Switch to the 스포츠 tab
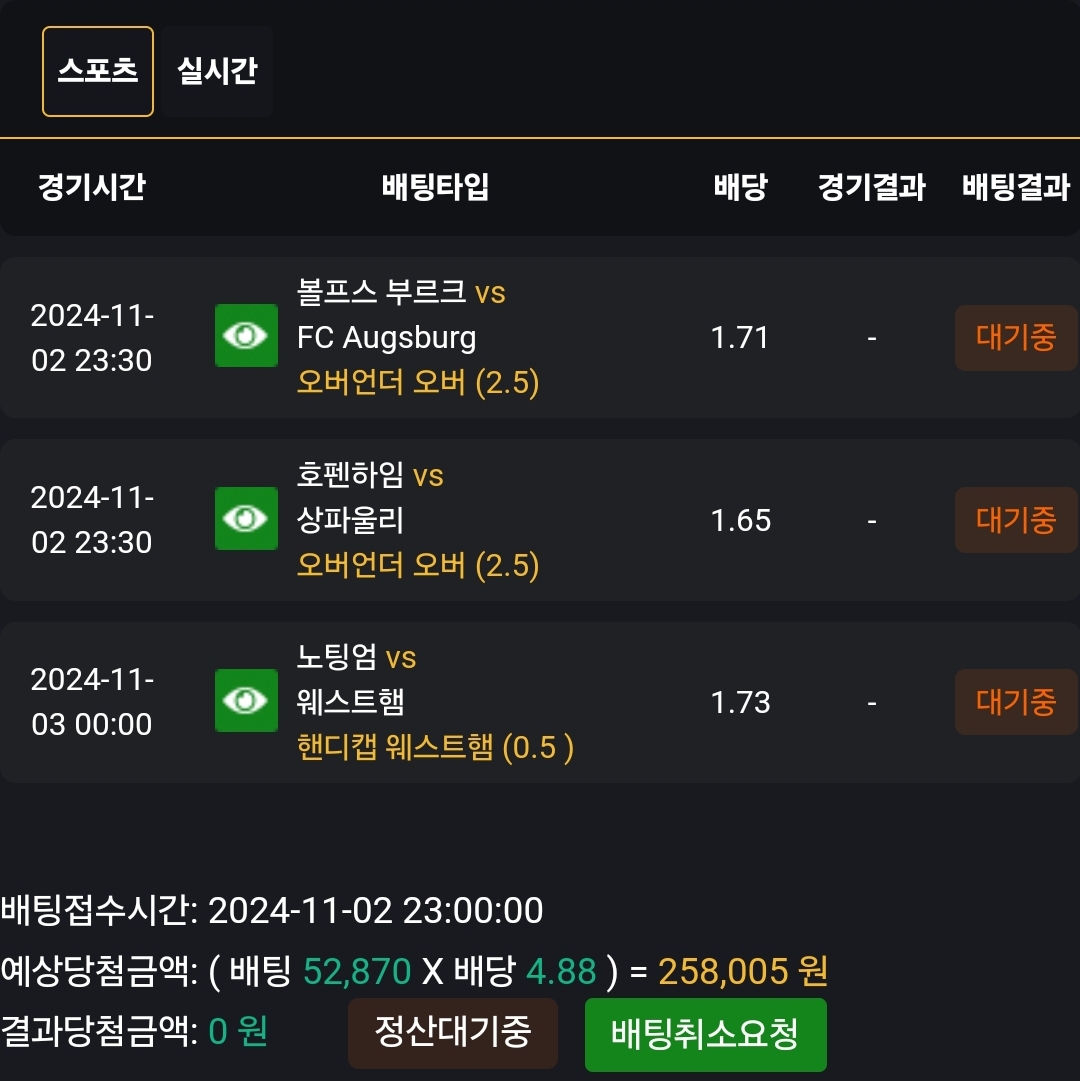The width and height of the screenshot is (1080, 1081). (98, 71)
